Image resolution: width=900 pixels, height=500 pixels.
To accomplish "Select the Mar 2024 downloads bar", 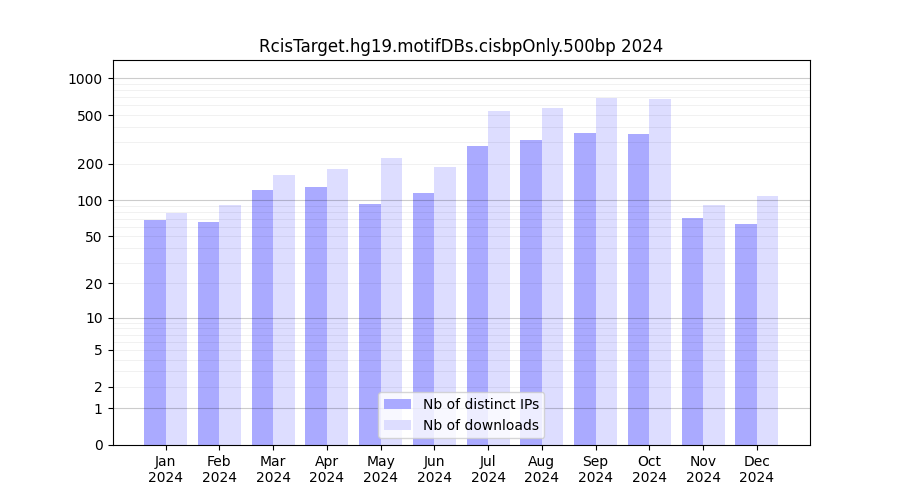I will [x=284, y=310].
